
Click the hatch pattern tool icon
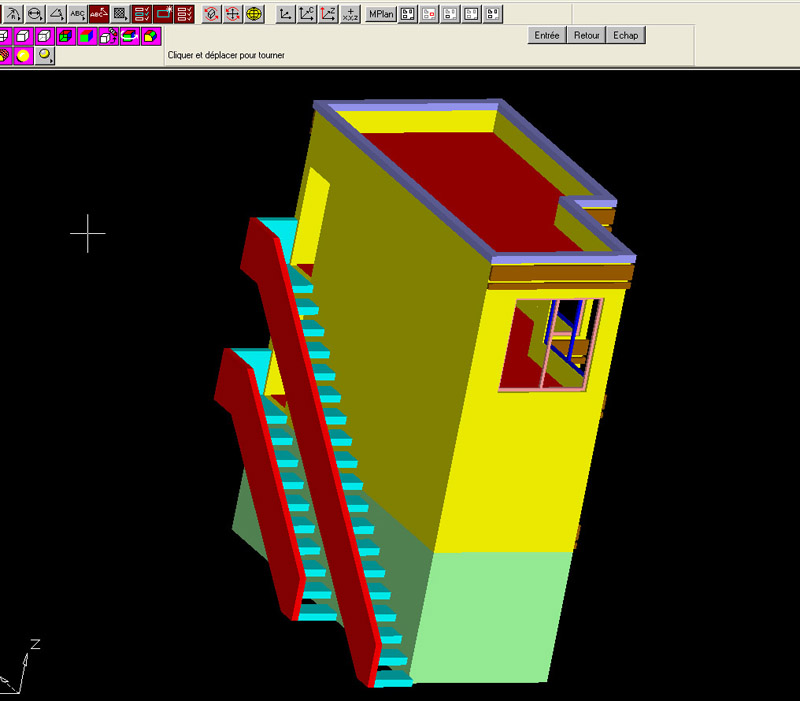pos(120,14)
